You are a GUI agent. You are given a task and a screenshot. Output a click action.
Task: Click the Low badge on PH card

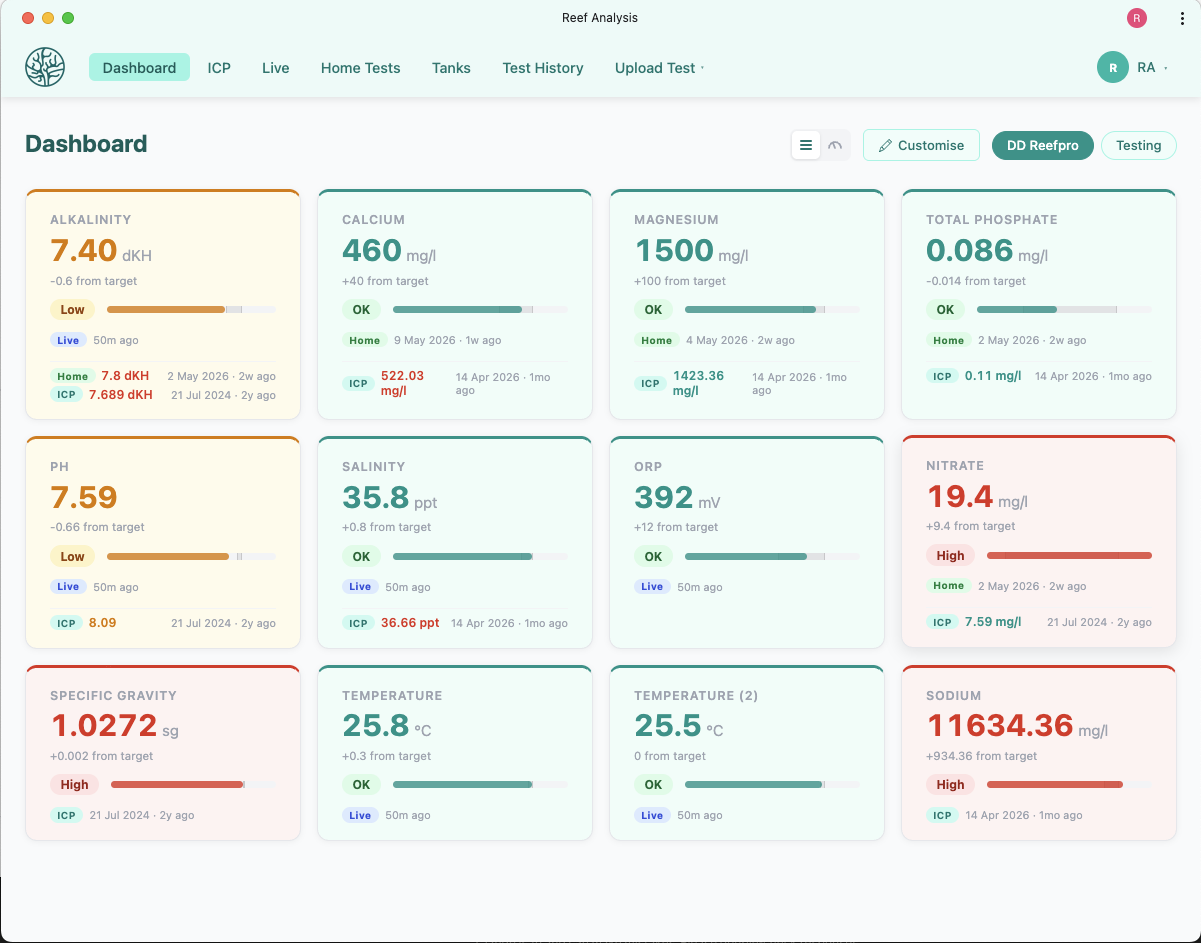pos(72,556)
